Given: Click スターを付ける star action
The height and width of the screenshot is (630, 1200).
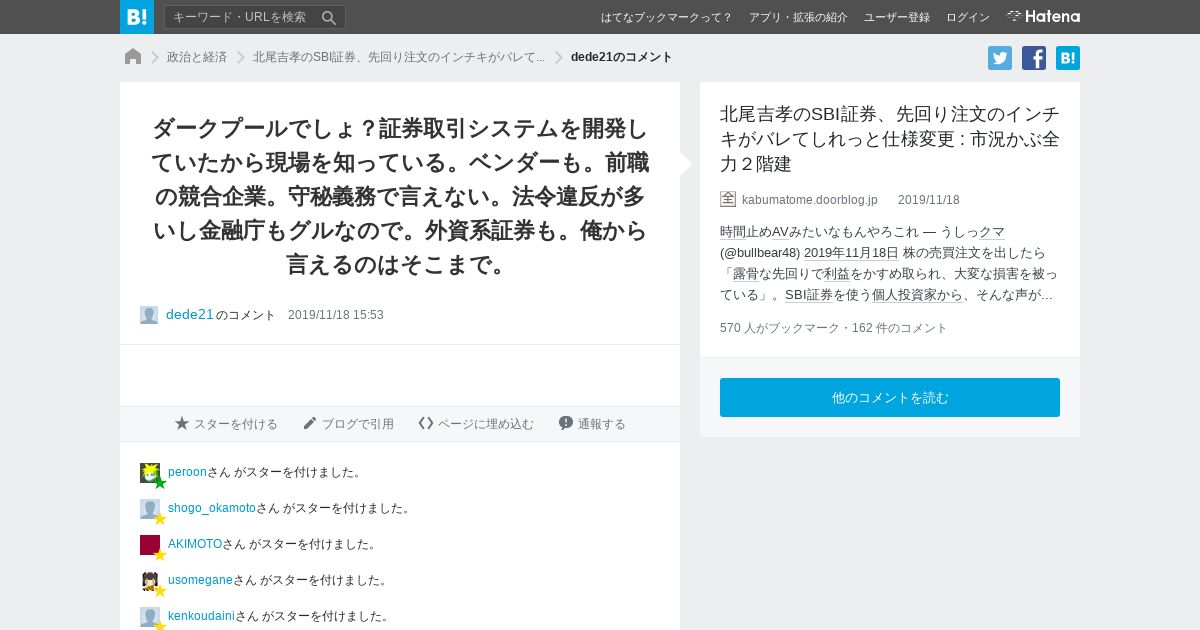Looking at the screenshot, I should (x=226, y=424).
